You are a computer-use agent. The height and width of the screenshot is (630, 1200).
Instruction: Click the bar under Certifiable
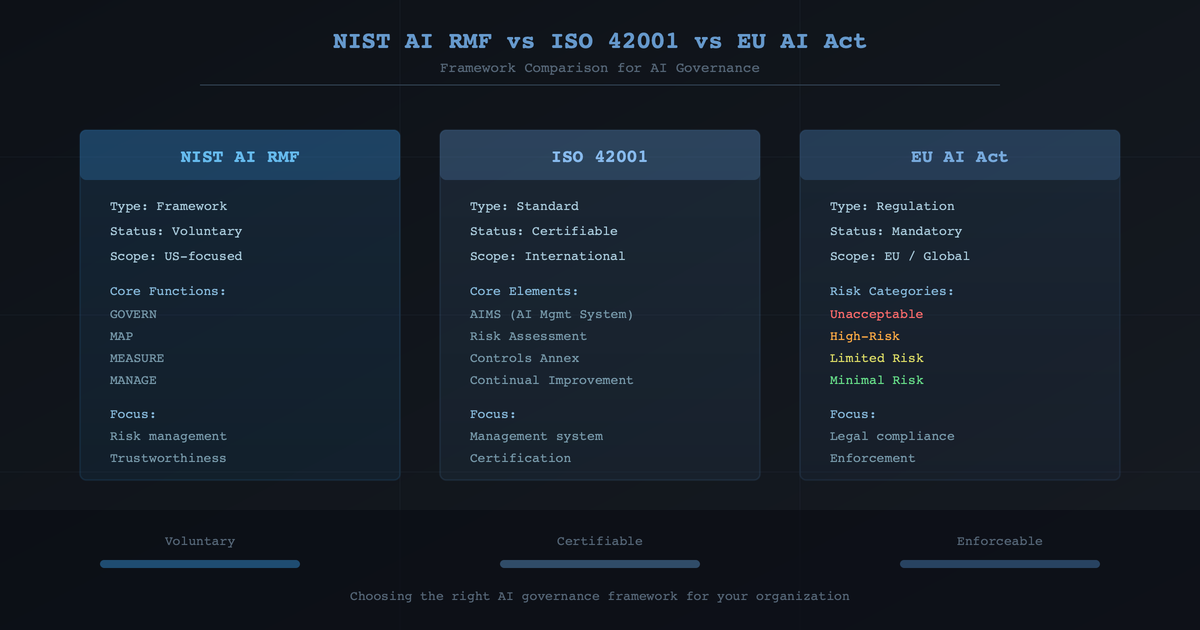click(x=600, y=564)
